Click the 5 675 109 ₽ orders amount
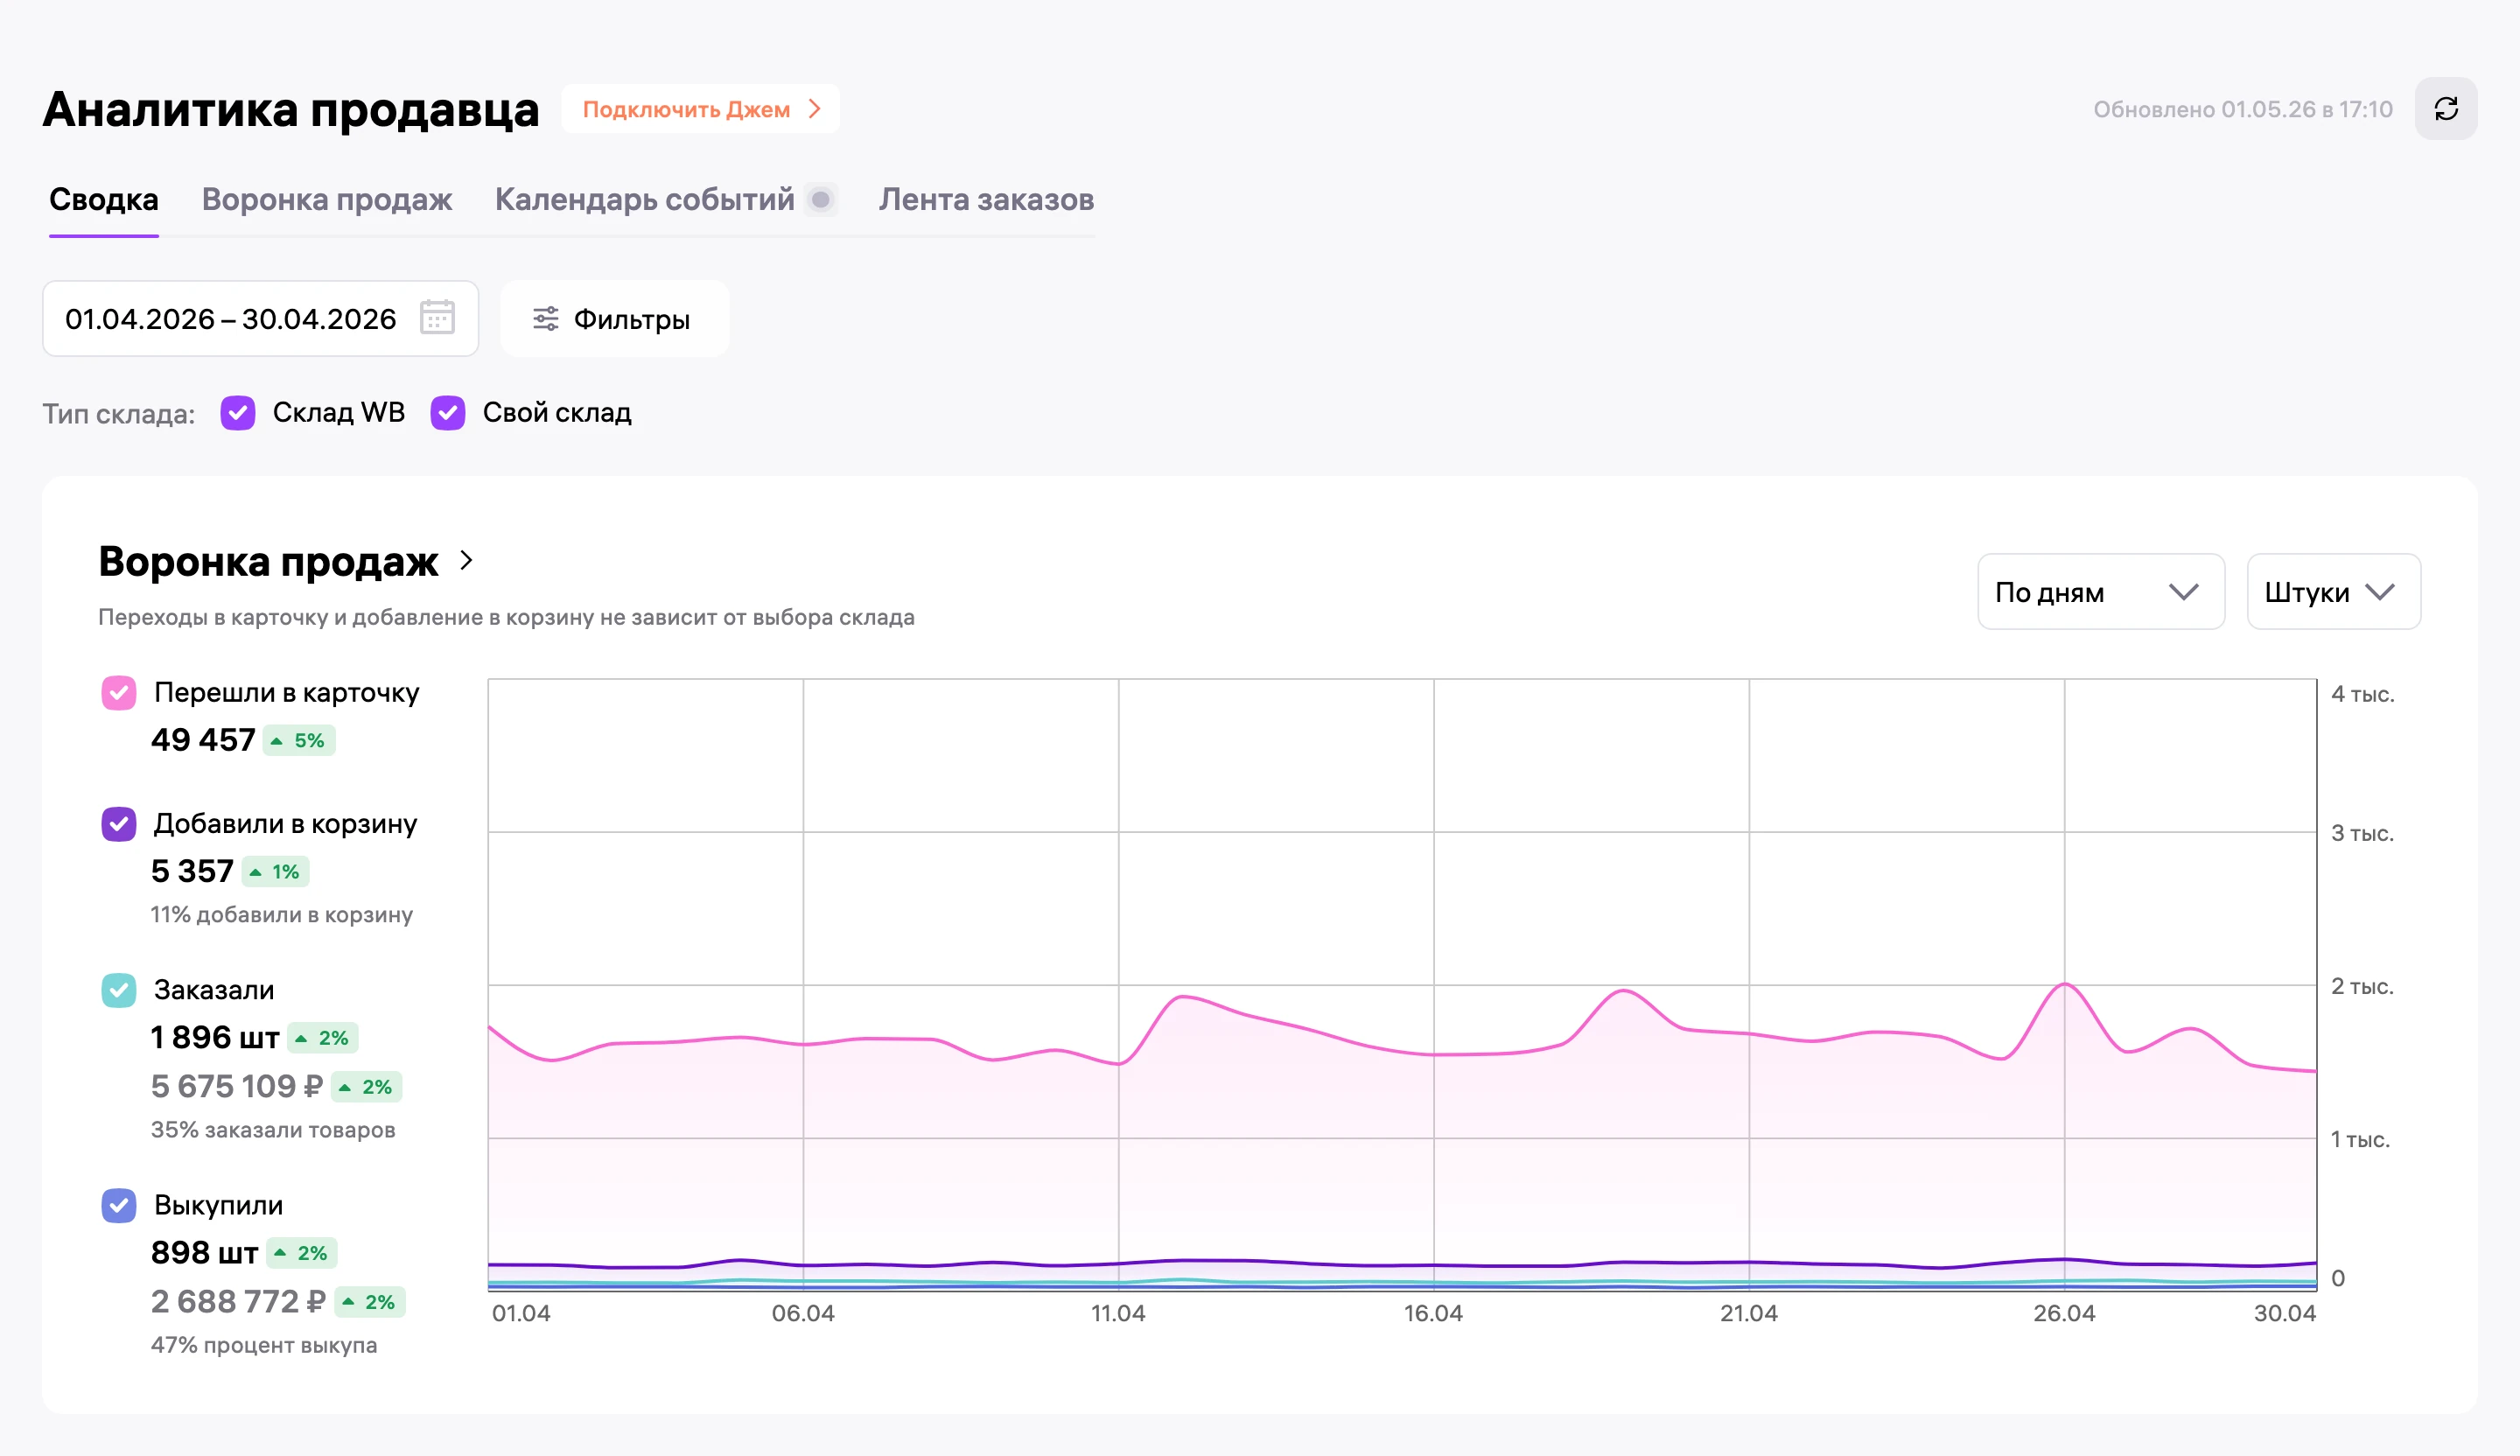Image resolution: width=2520 pixels, height=1456 pixels. pyautogui.click(x=236, y=1086)
